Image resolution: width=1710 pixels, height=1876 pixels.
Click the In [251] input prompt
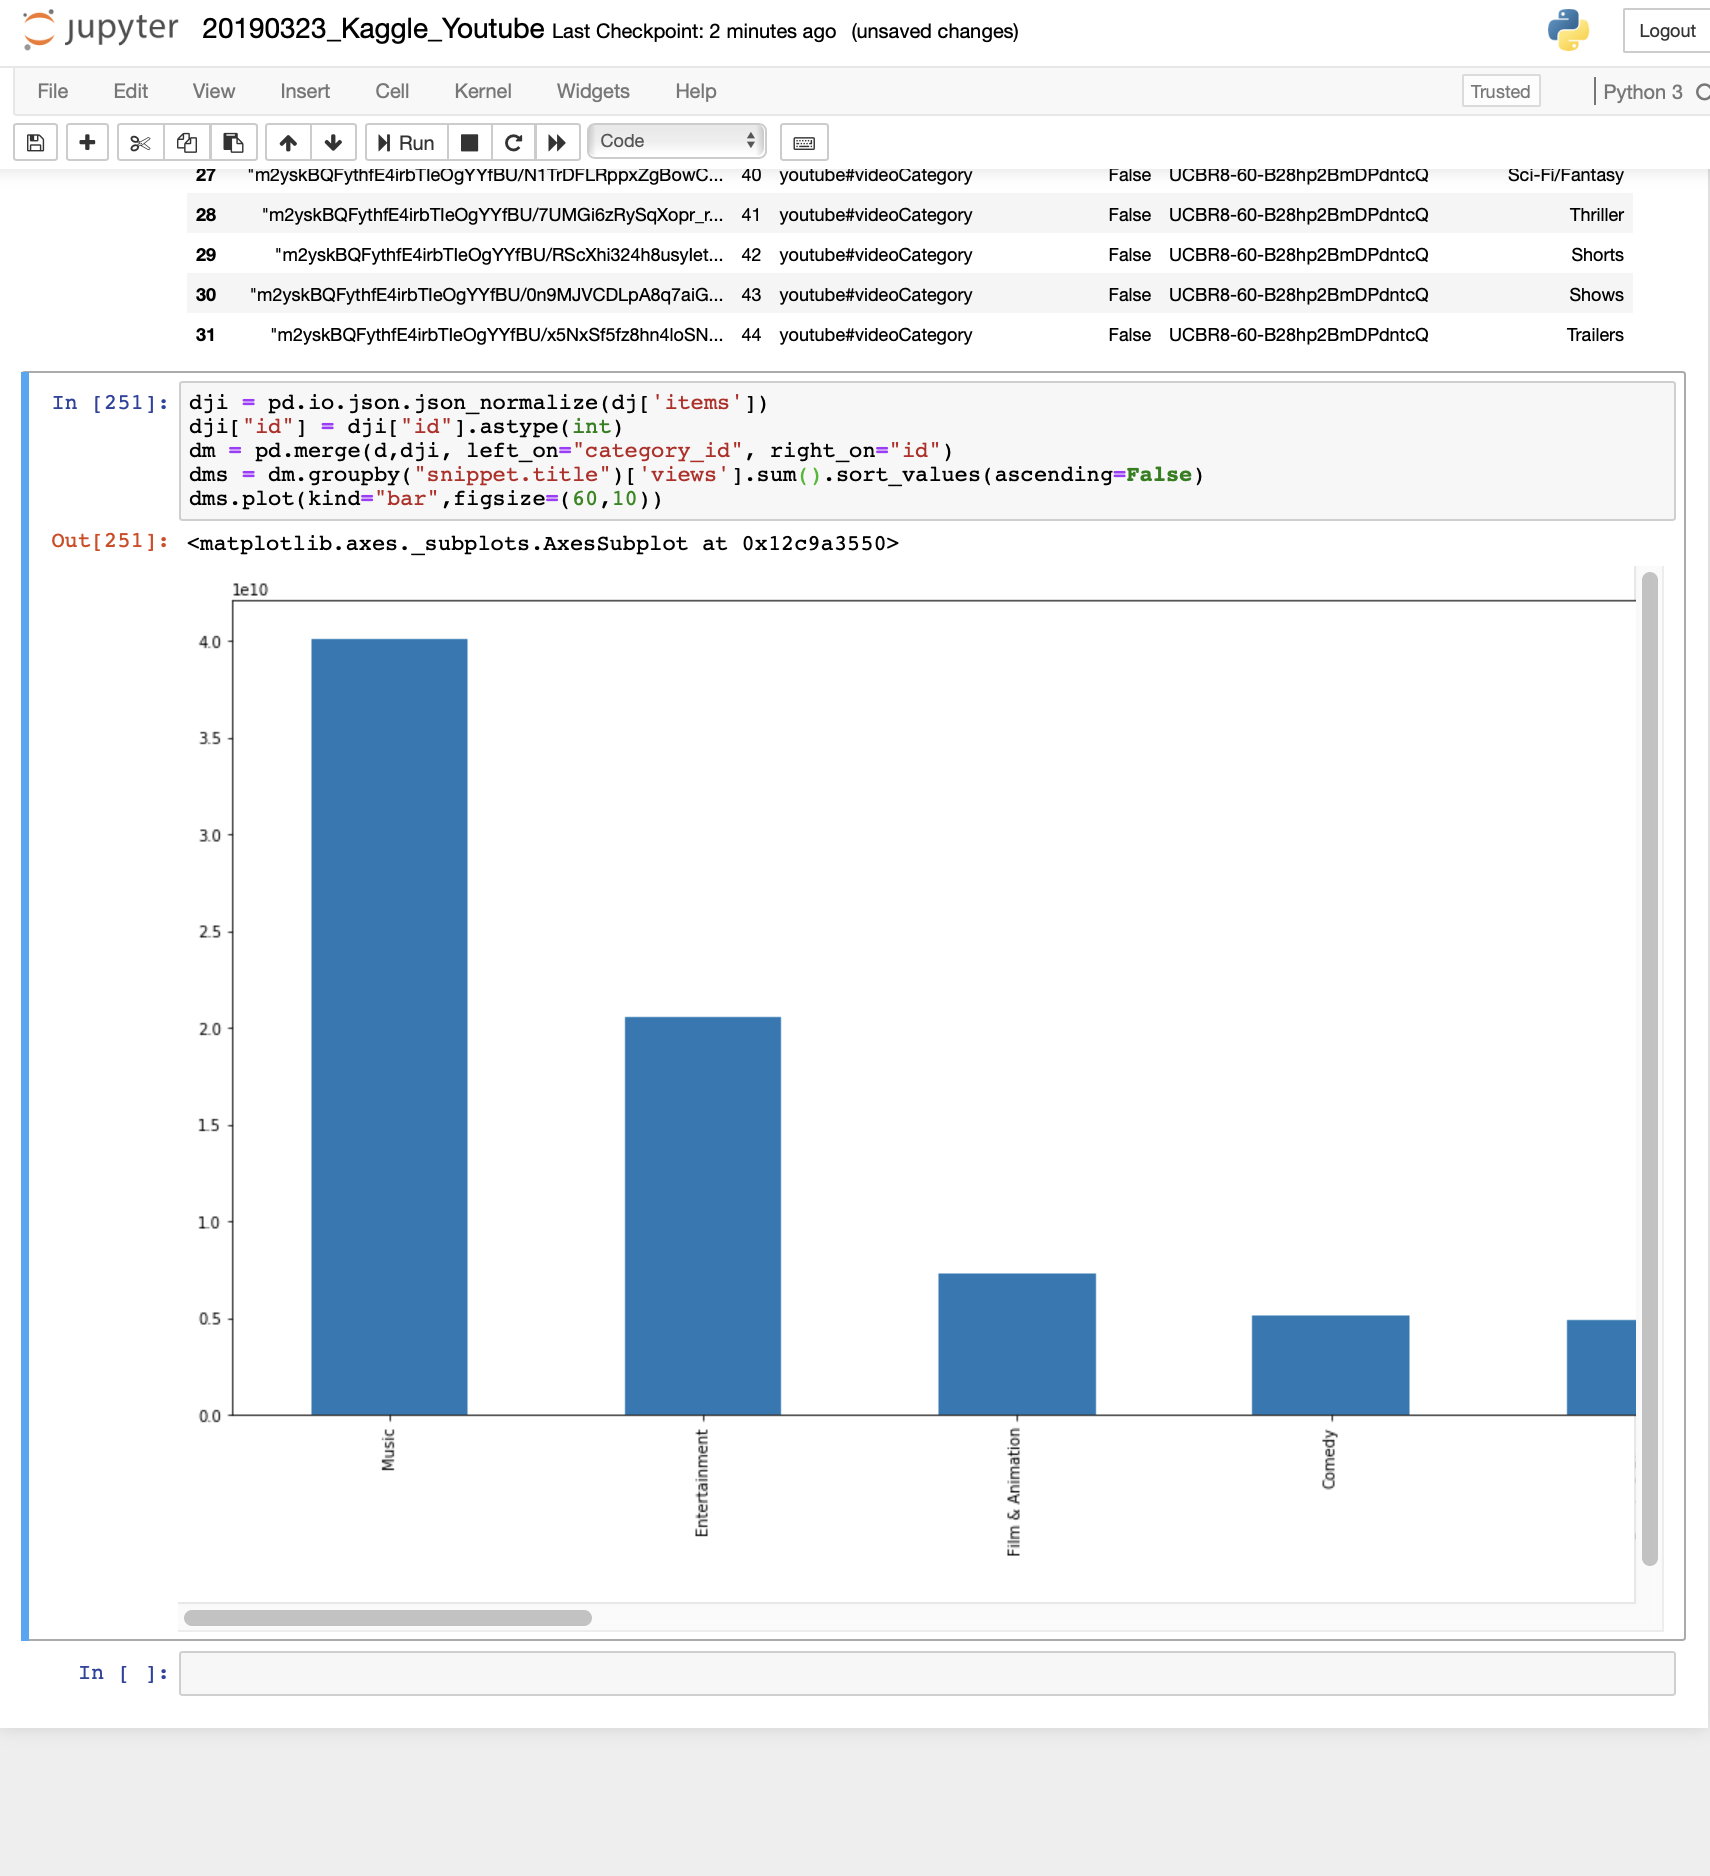[110, 403]
